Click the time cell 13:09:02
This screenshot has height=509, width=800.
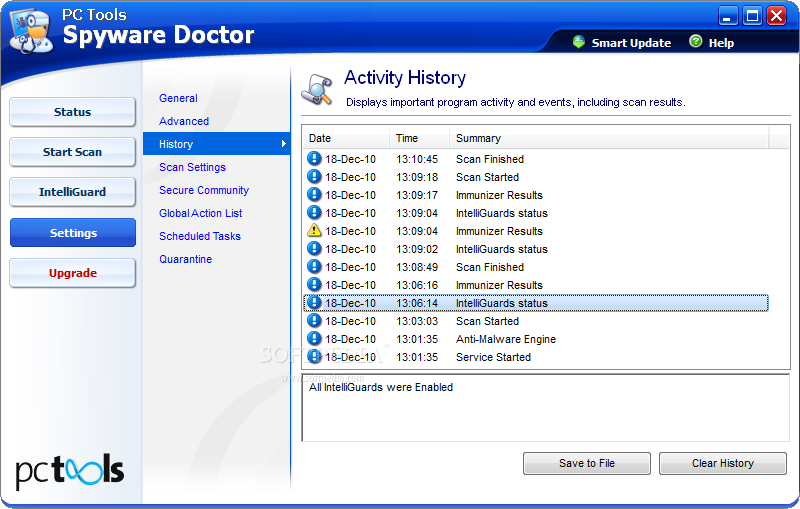(417, 249)
